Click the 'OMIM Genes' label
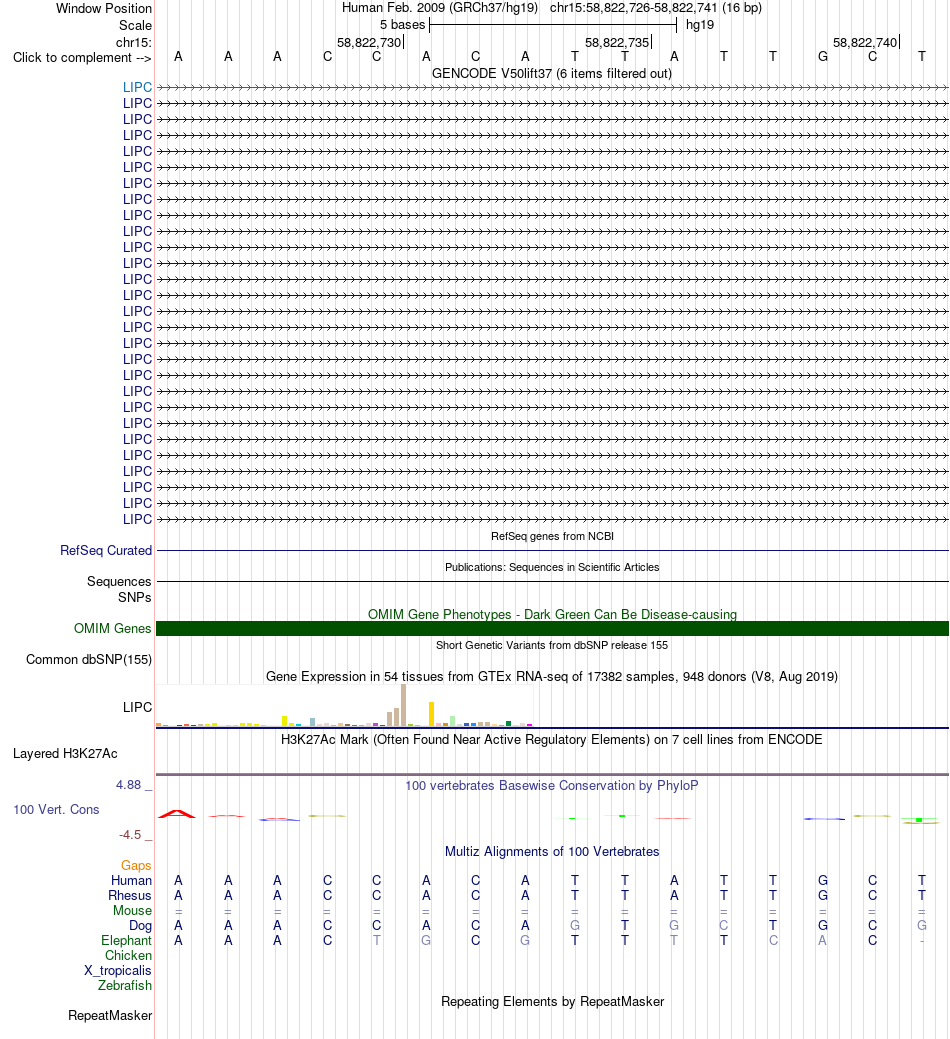This screenshot has height=1039, width=950. click(x=113, y=628)
